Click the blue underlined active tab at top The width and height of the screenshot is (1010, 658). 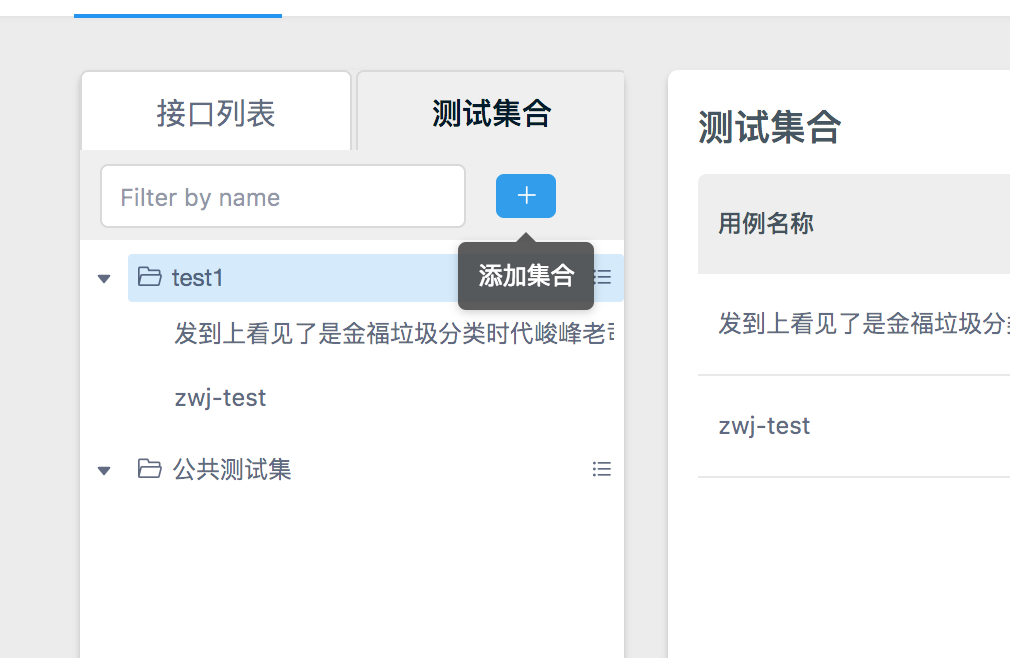(x=178, y=10)
